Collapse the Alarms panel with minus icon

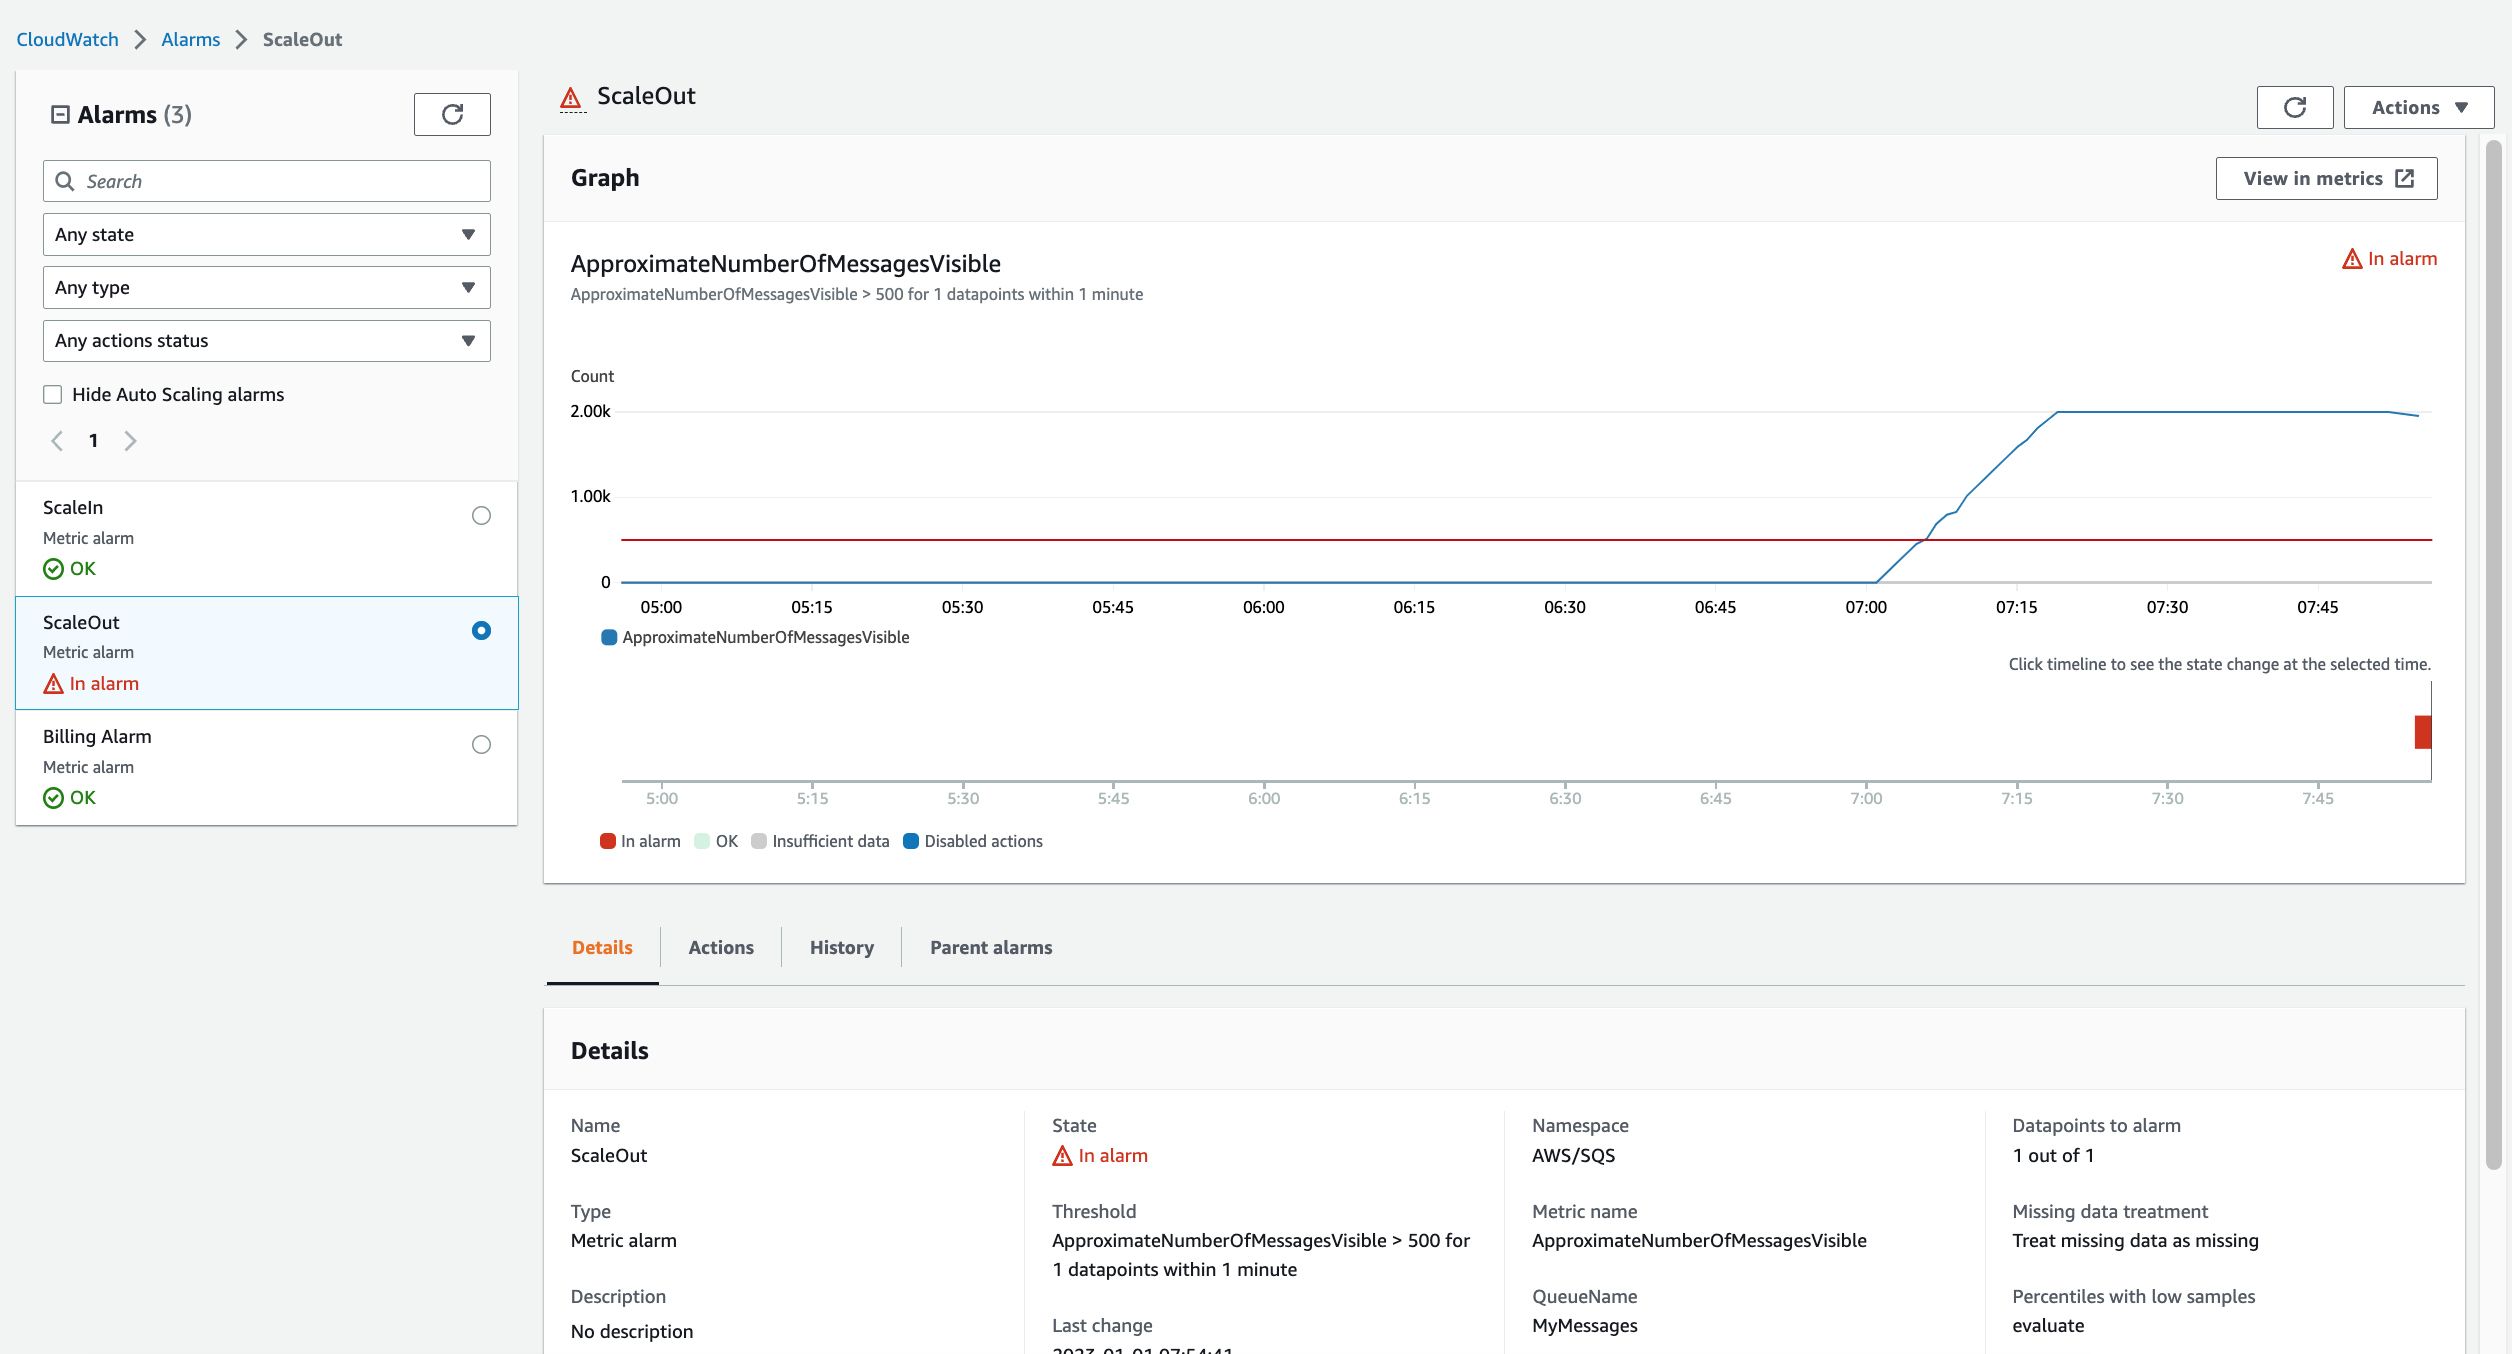click(x=60, y=115)
